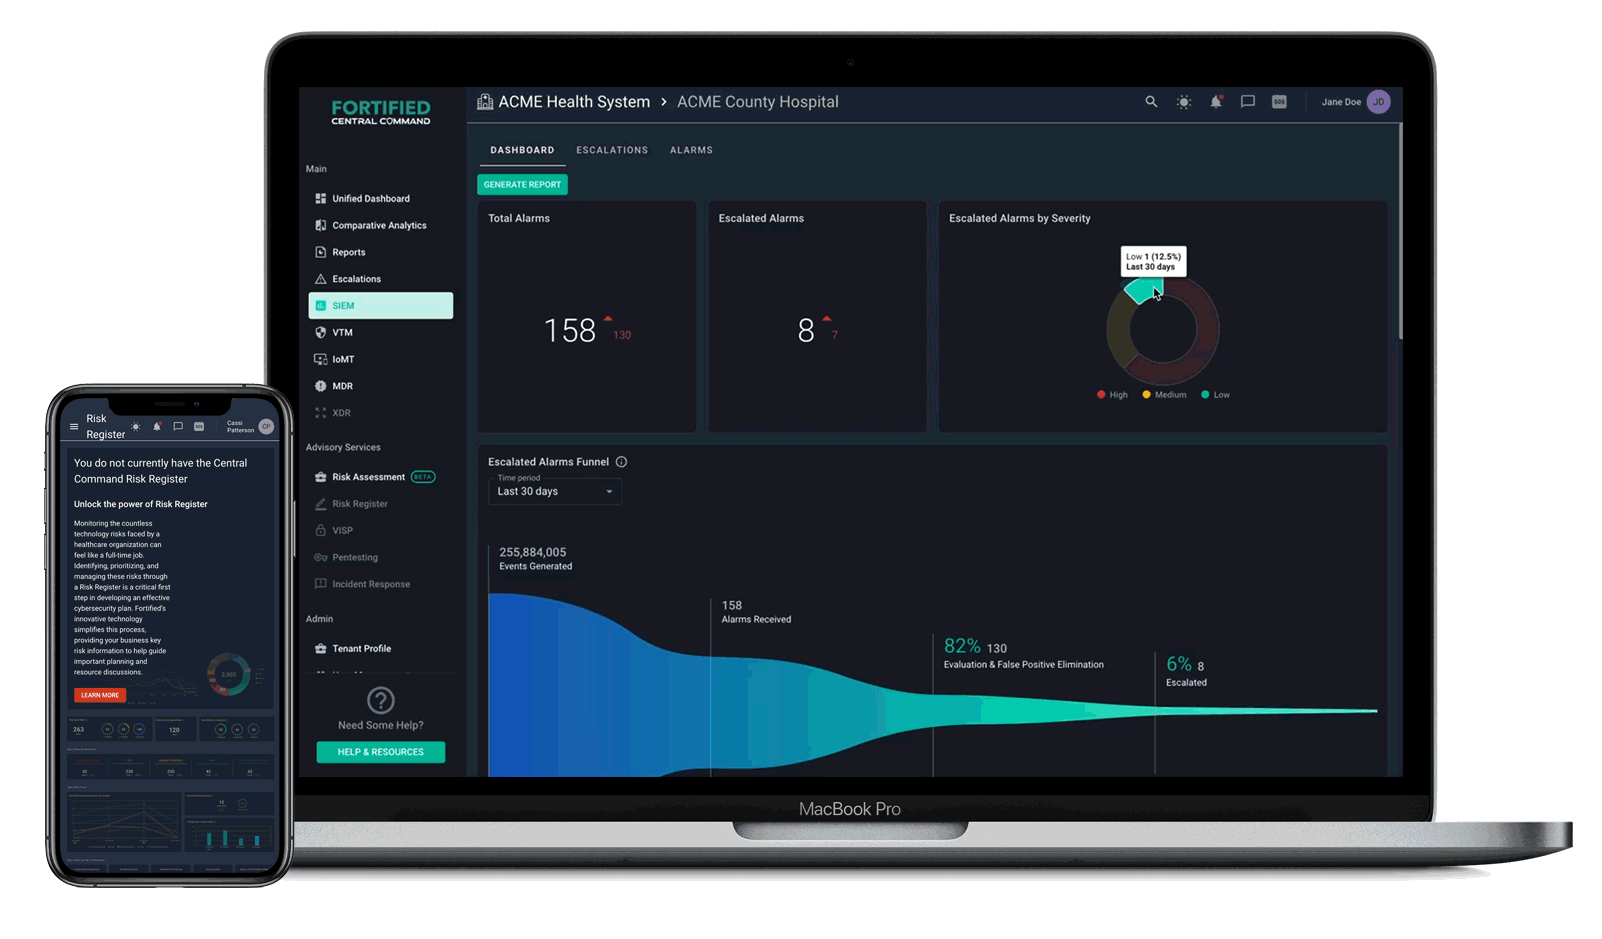1602x939 pixels.
Task: Open the notifications bell on the phone
Action: click(x=157, y=427)
